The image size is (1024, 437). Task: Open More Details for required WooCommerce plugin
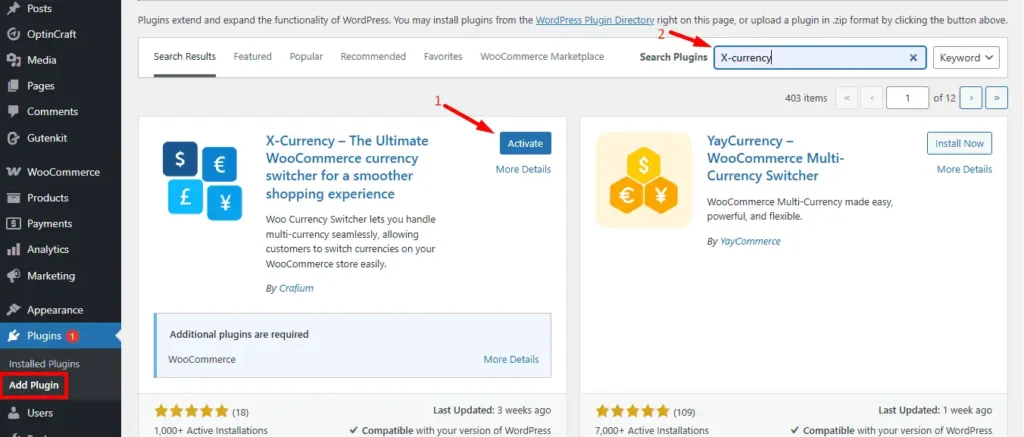tap(511, 359)
